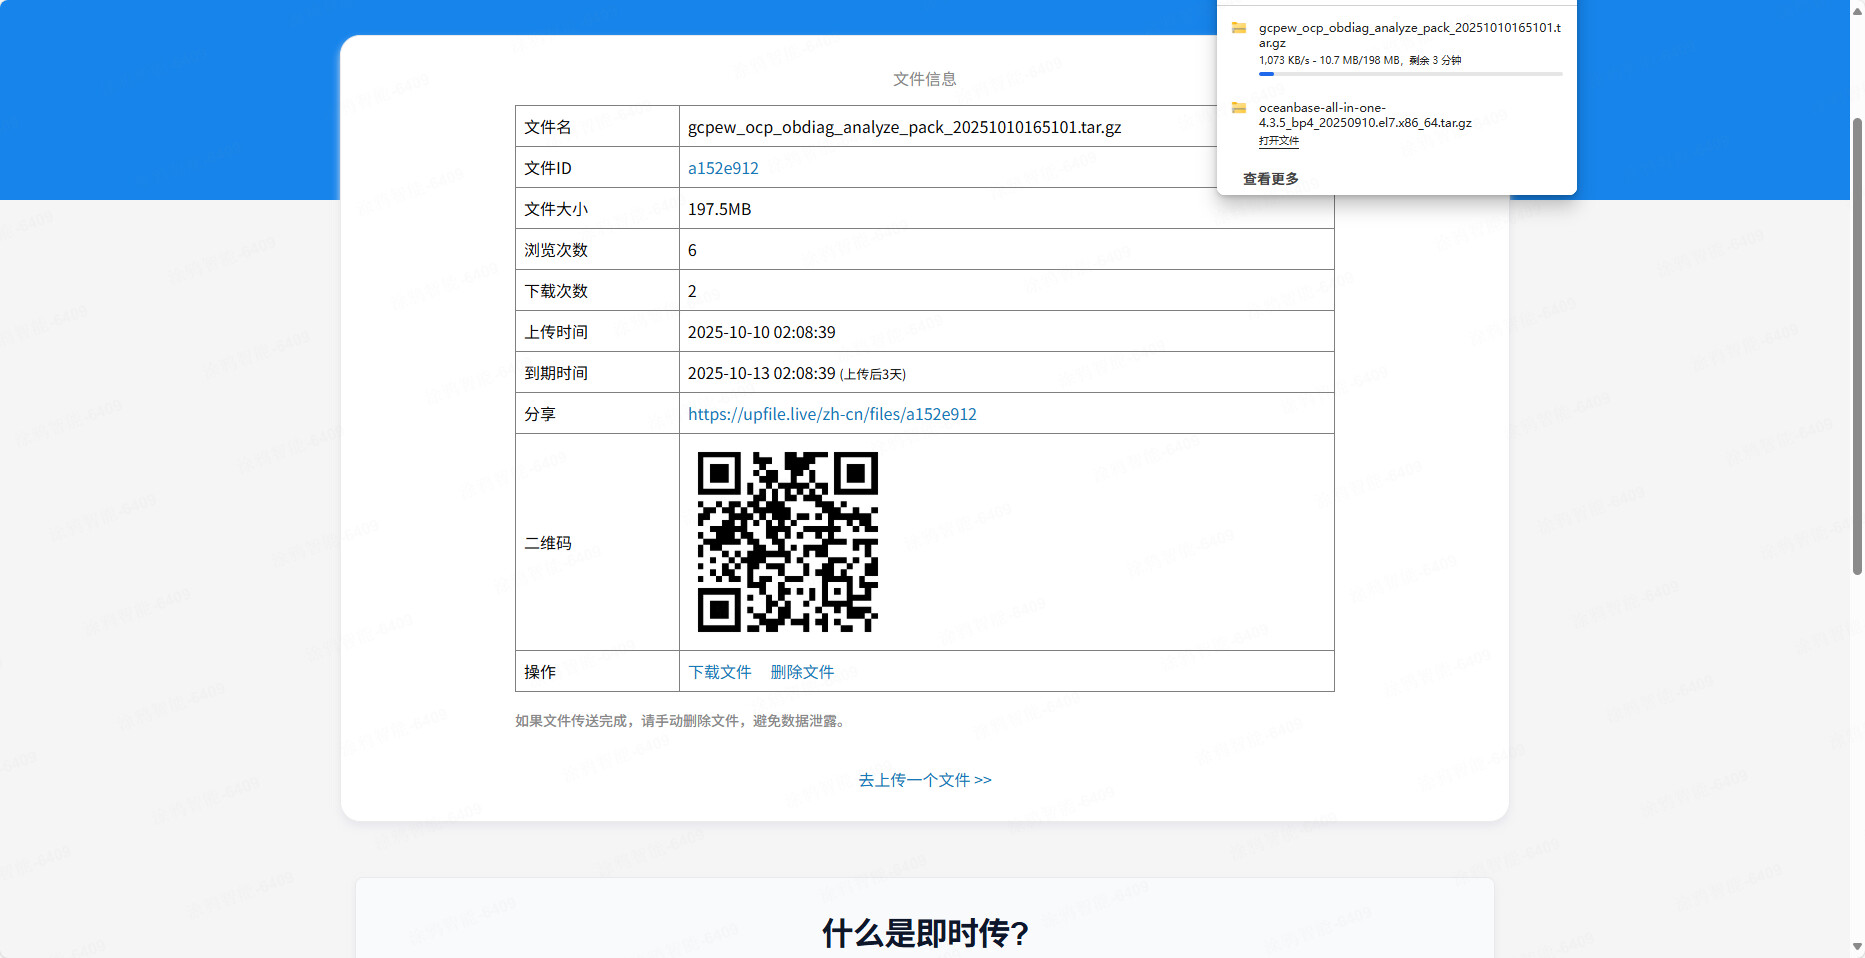Click 下载文件 to download the file
Viewport: 1865px width, 958px height.
tap(719, 672)
